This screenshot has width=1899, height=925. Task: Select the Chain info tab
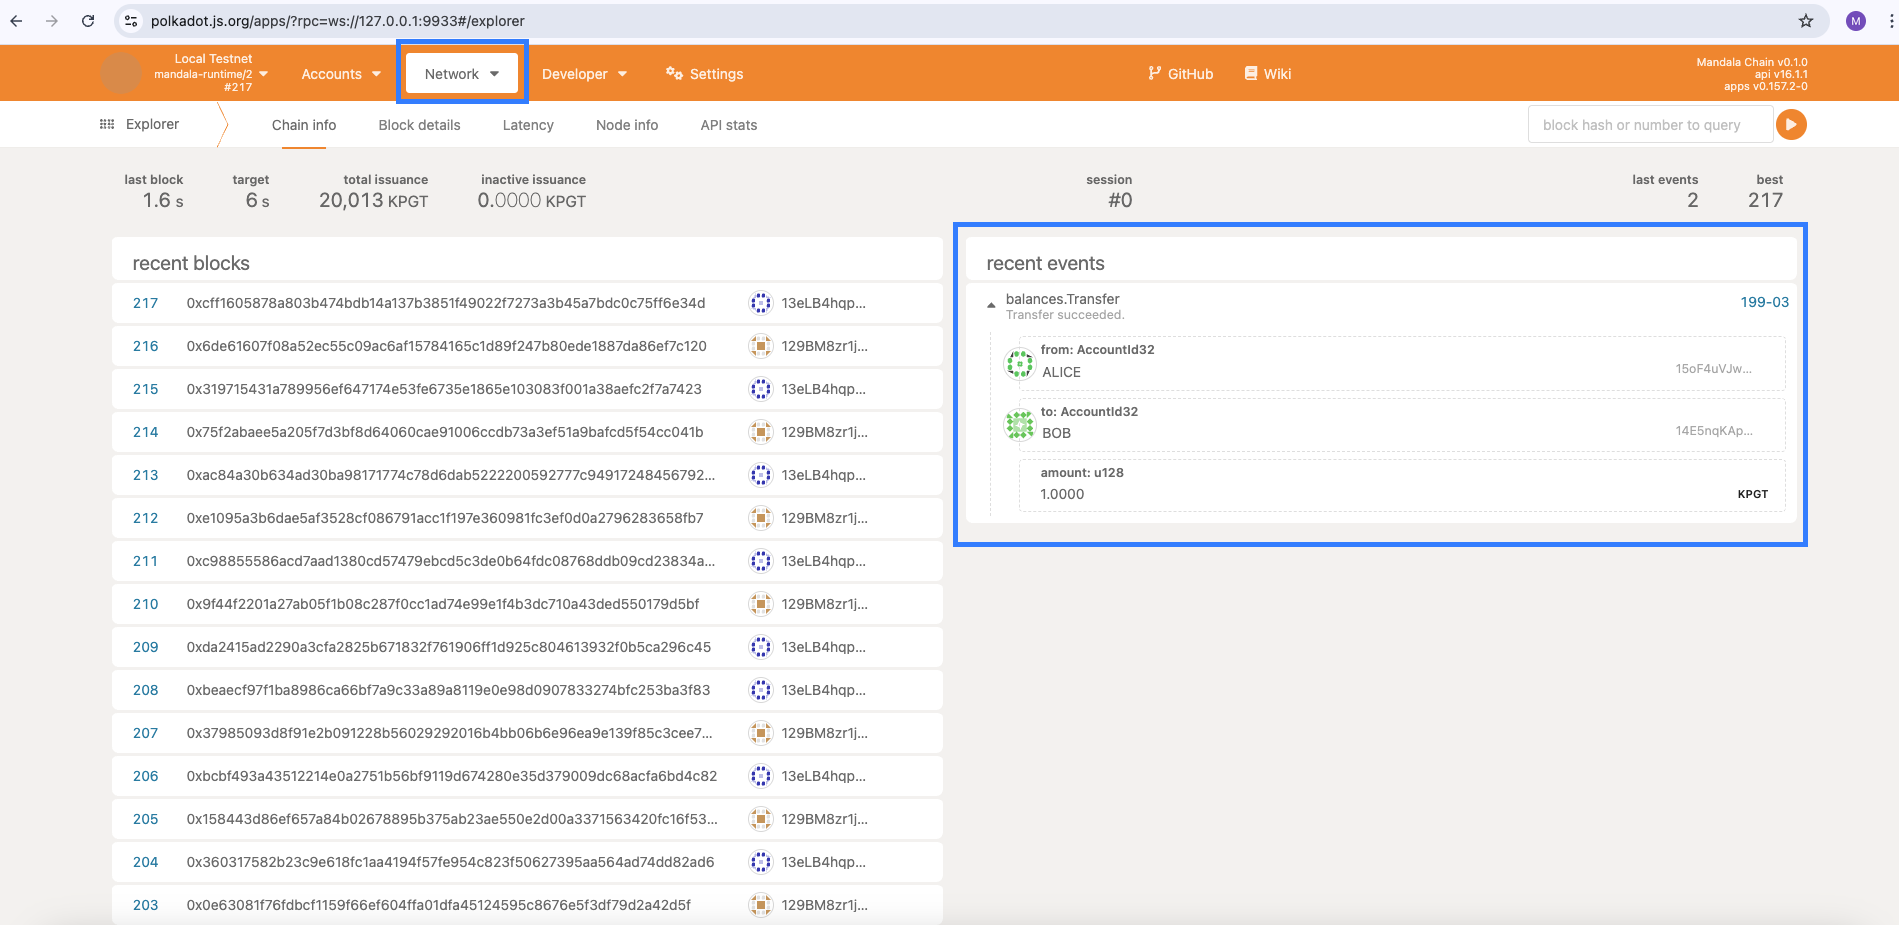pyautogui.click(x=304, y=125)
